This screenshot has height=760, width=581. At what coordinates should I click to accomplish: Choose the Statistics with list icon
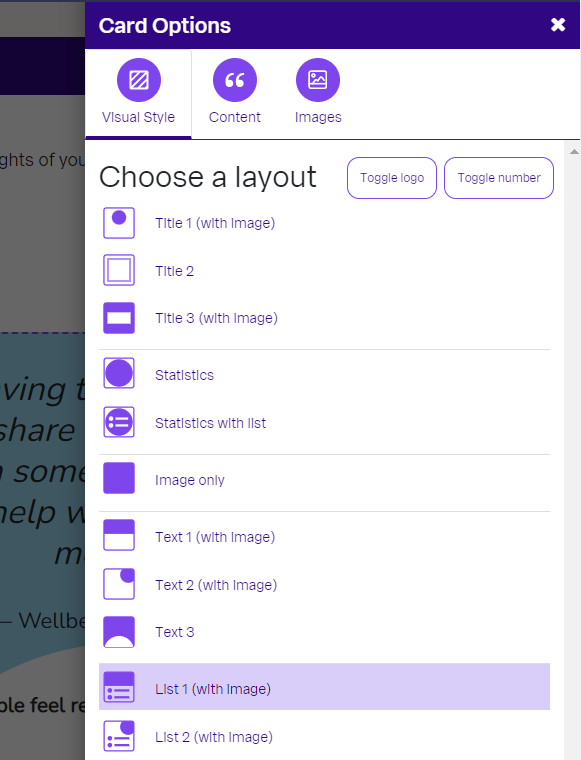tap(119, 422)
